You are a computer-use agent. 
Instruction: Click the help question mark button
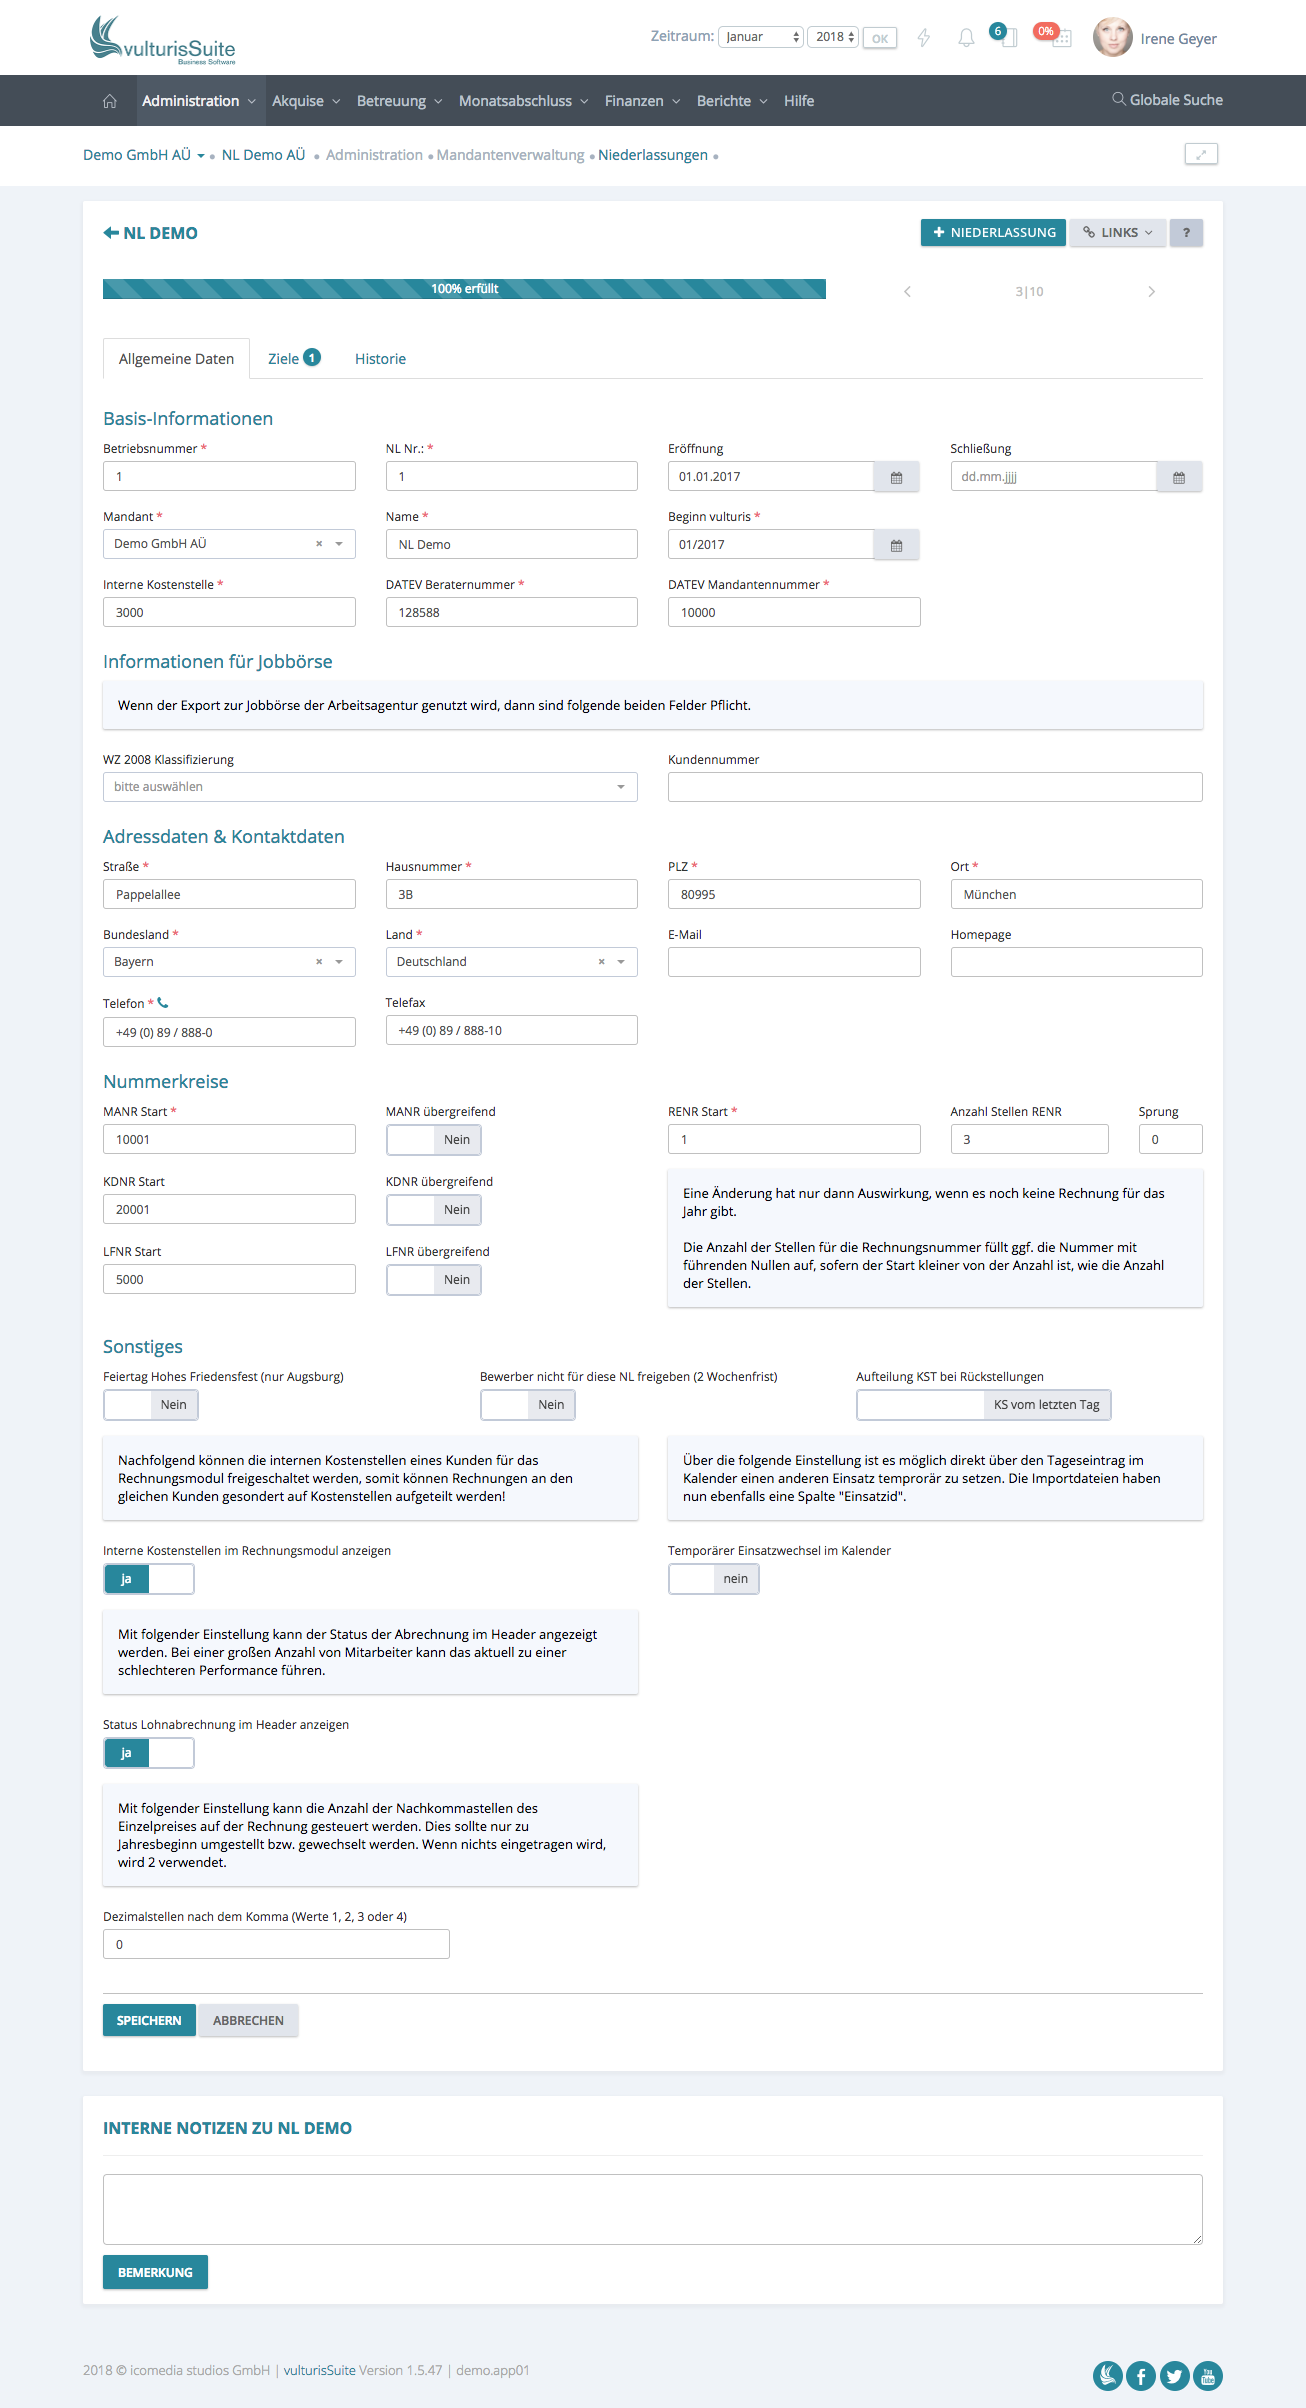pos(1186,233)
